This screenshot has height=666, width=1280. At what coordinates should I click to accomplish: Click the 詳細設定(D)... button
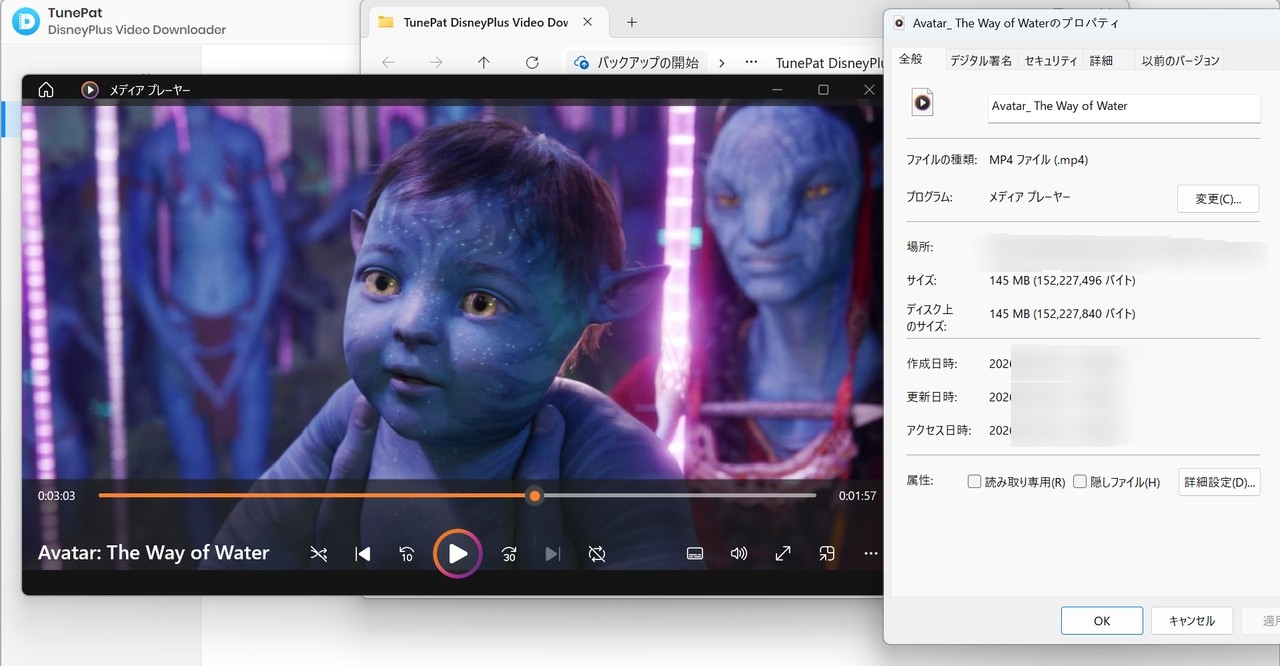1219,482
